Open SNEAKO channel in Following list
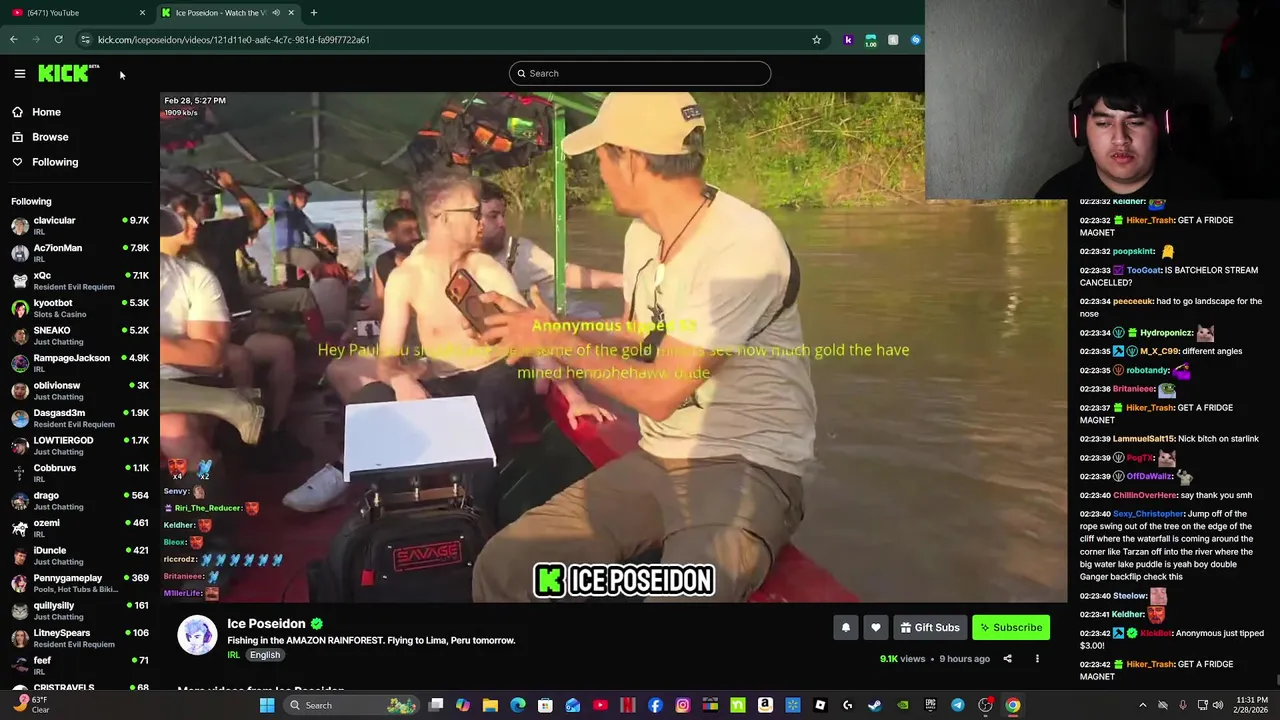The image size is (1280, 720). 80,335
